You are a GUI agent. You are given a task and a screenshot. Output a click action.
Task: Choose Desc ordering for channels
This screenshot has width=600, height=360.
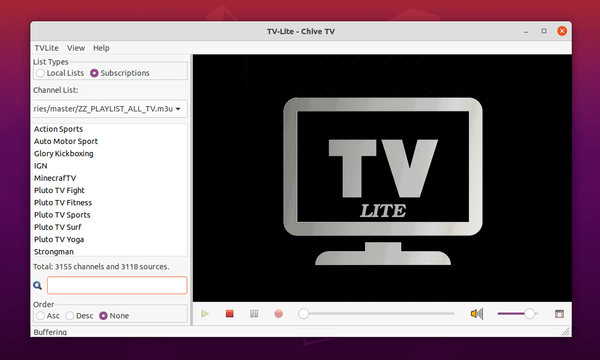(79, 316)
